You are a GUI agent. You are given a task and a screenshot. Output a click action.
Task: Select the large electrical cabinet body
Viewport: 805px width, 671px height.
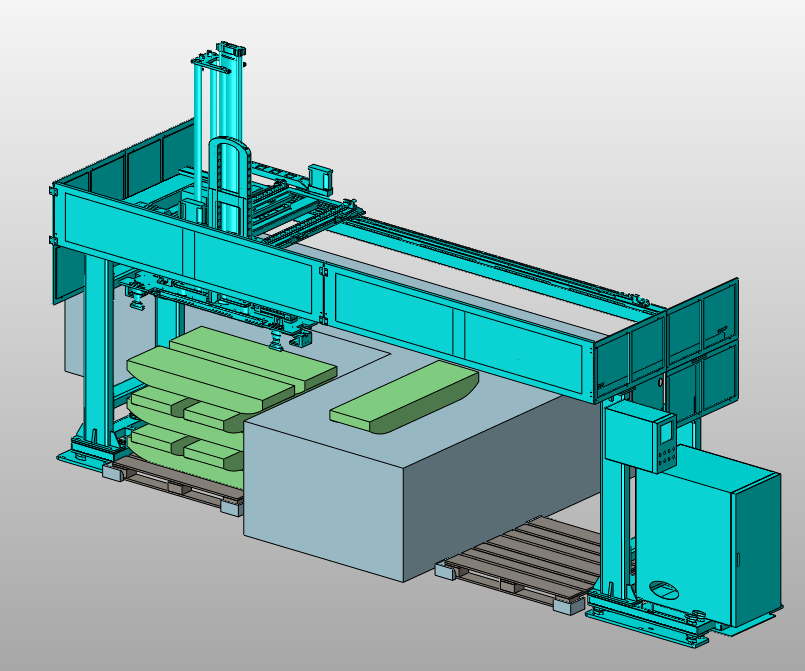click(708, 534)
